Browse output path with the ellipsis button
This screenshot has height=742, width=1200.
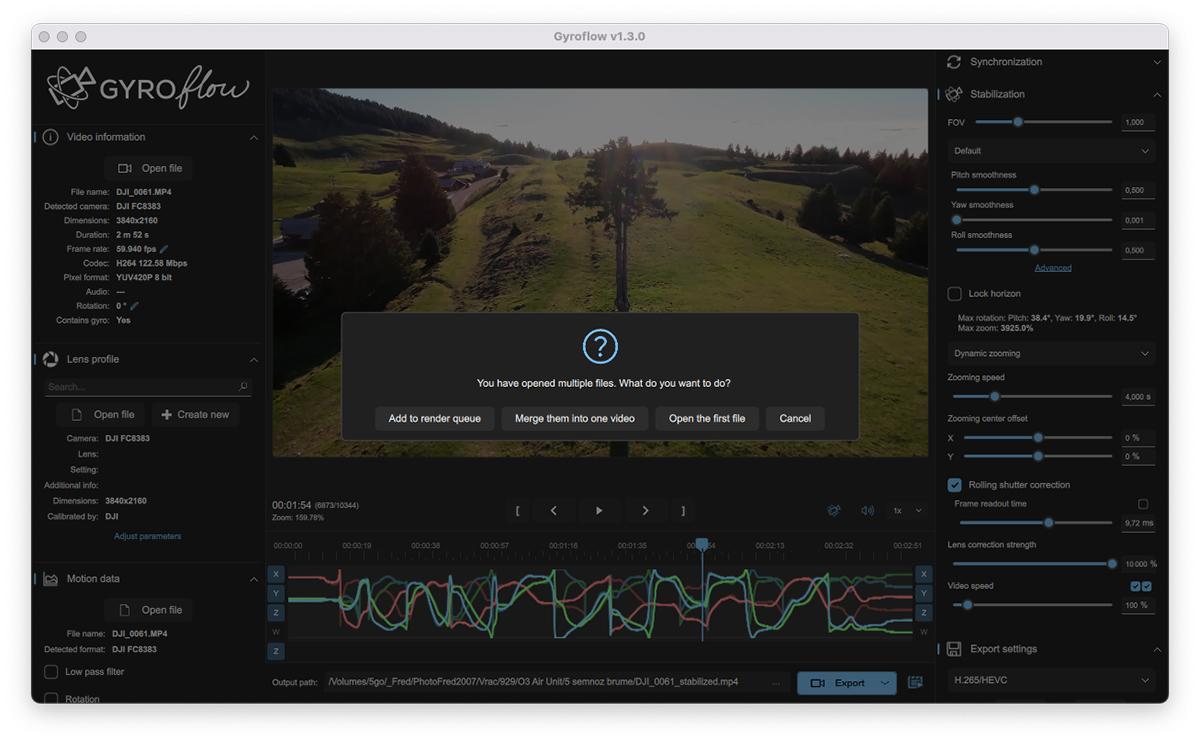coord(776,683)
